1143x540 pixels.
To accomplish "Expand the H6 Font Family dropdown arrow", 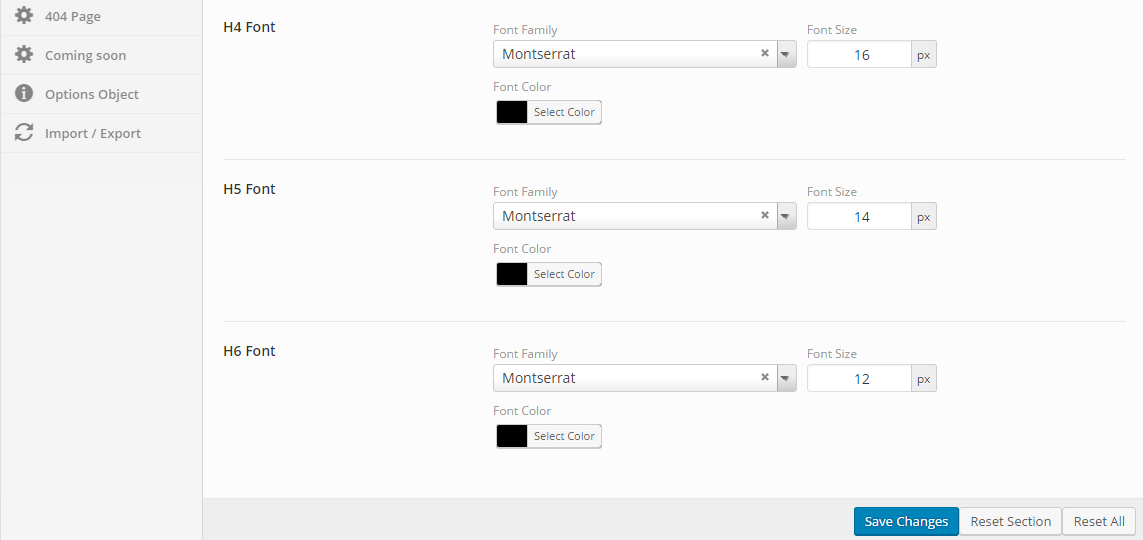I will tap(786, 377).
